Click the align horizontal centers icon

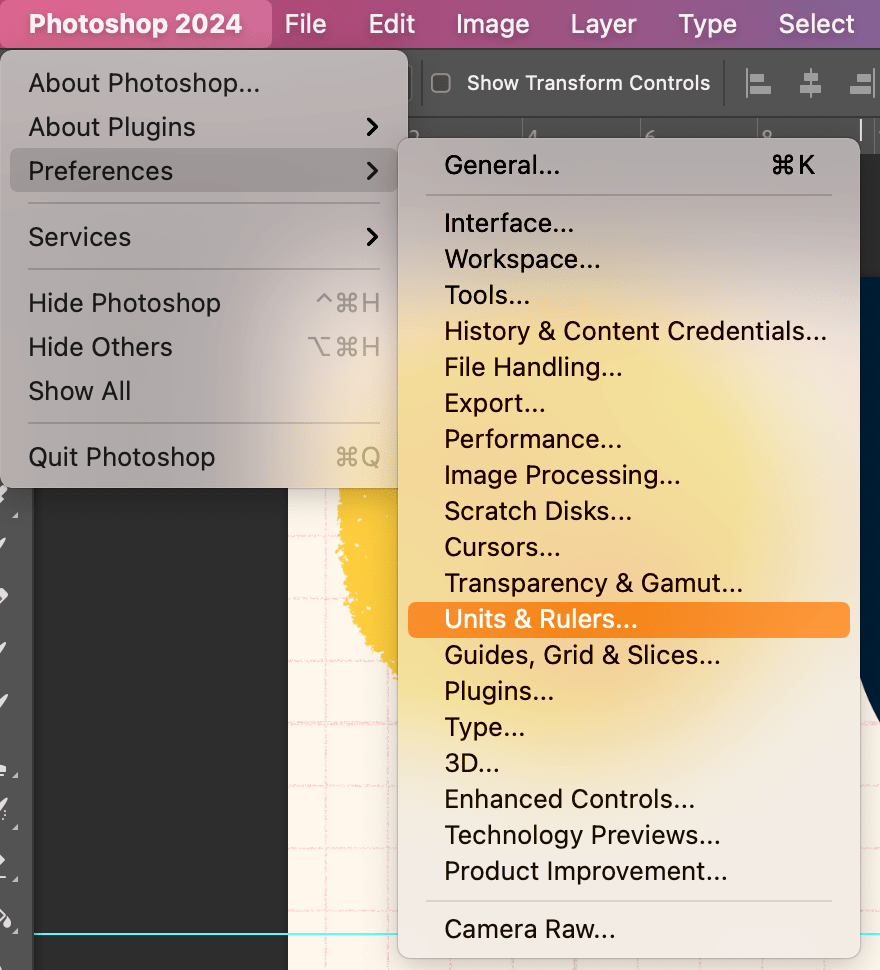tap(810, 83)
